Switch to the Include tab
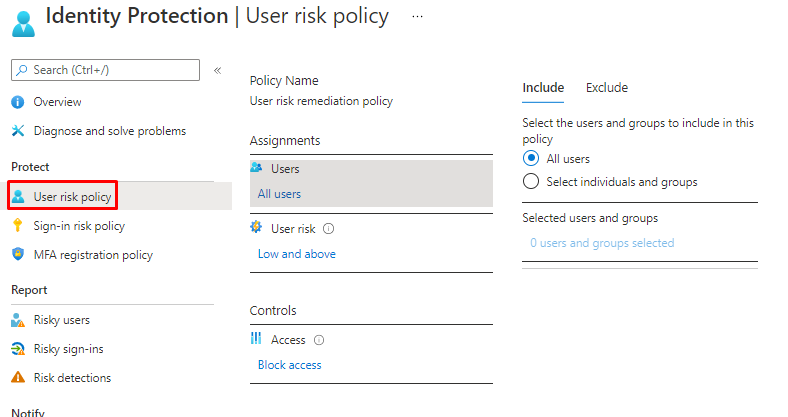Image resolution: width=788 pixels, height=417 pixels. click(x=543, y=88)
